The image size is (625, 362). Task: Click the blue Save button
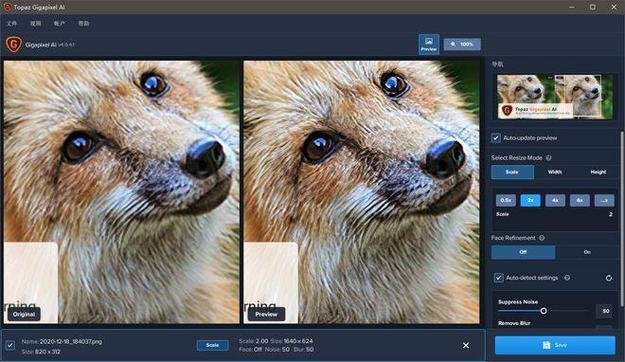point(555,345)
